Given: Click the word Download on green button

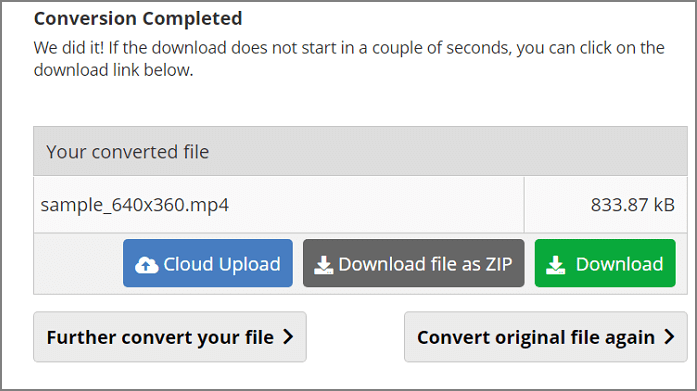Looking at the screenshot, I should pos(619,264).
